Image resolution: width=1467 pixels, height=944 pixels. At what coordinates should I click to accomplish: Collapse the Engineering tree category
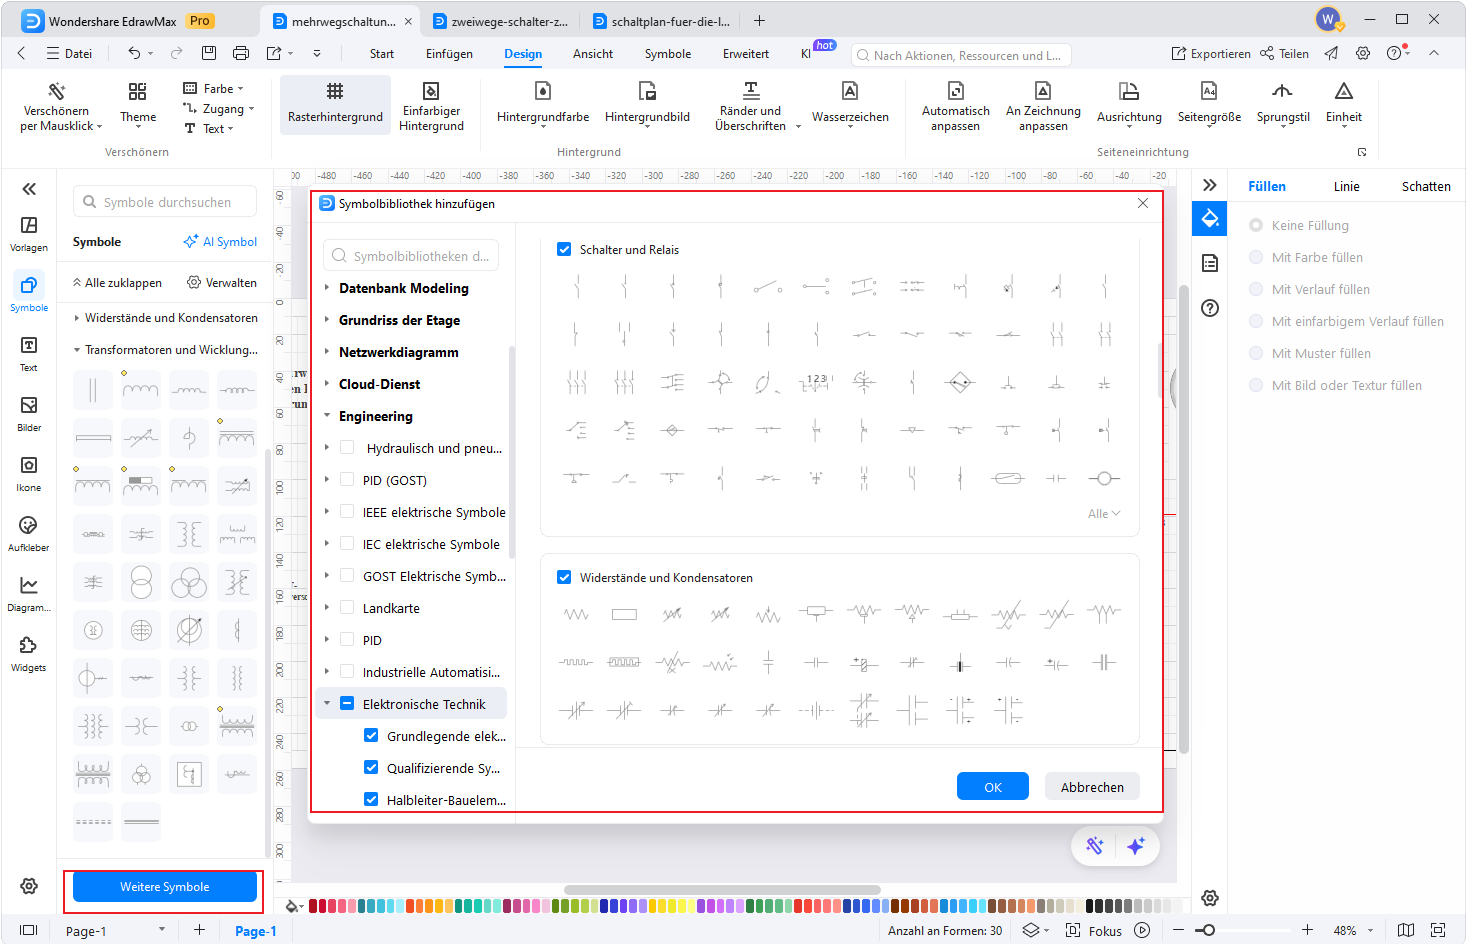[x=327, y=416]
